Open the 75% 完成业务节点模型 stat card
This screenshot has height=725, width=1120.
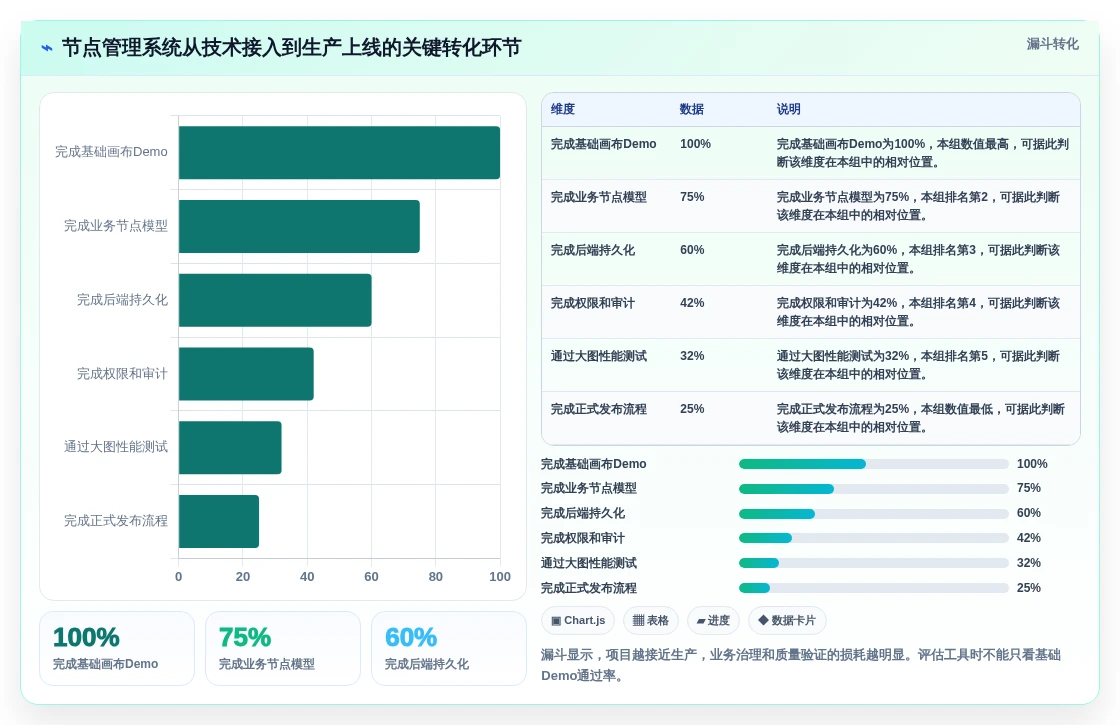point(283,649)
